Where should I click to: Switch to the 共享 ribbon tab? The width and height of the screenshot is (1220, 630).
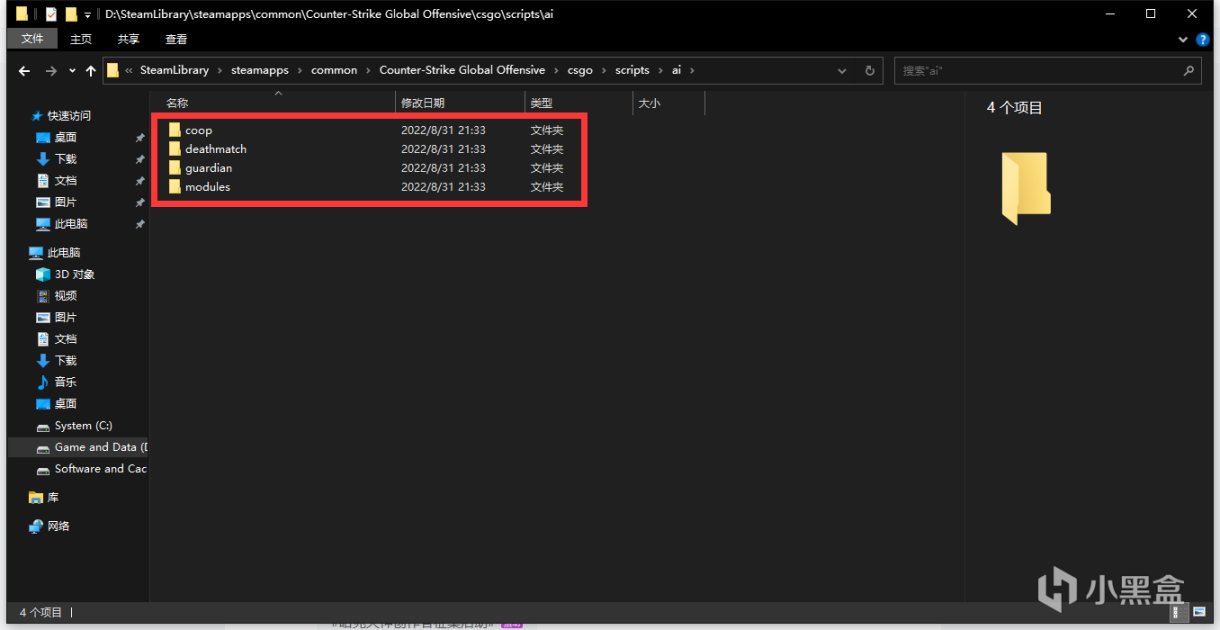click(129, 39)
